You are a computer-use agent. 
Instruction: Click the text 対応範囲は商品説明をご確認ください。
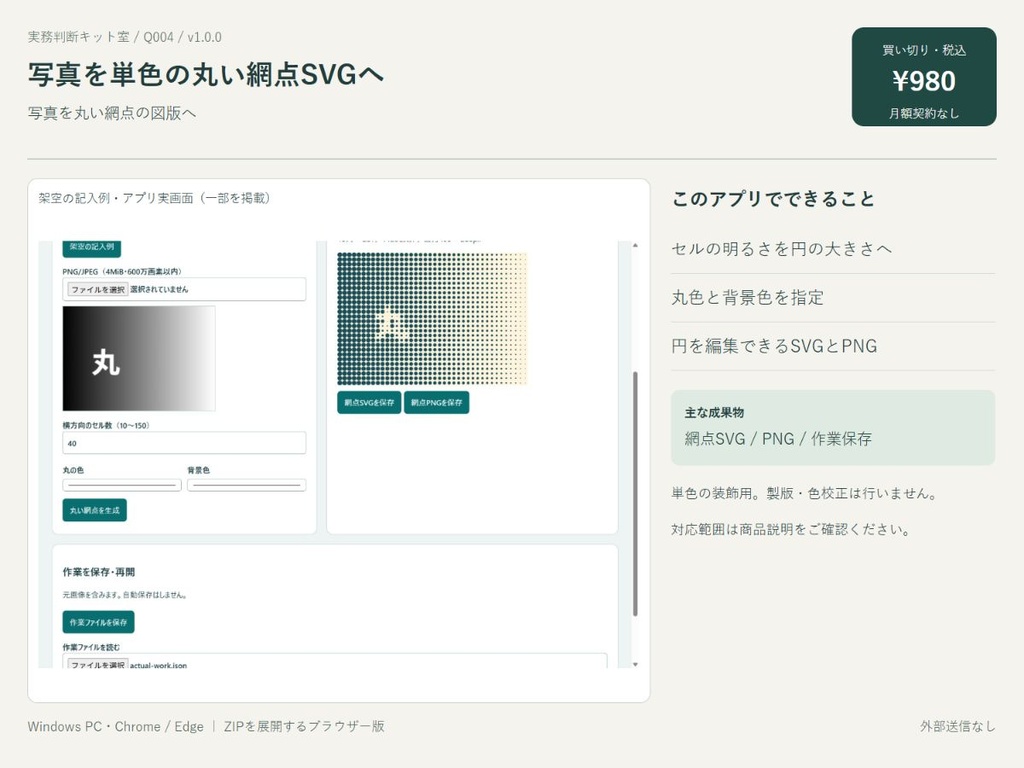tap(792, 530)
